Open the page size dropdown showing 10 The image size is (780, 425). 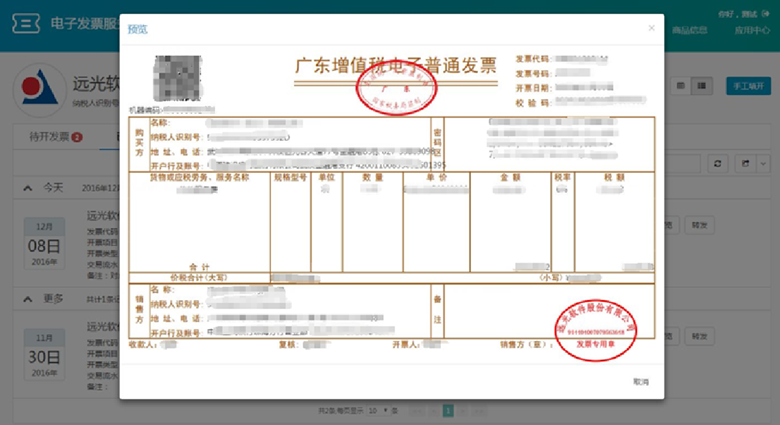pos(375,411)
